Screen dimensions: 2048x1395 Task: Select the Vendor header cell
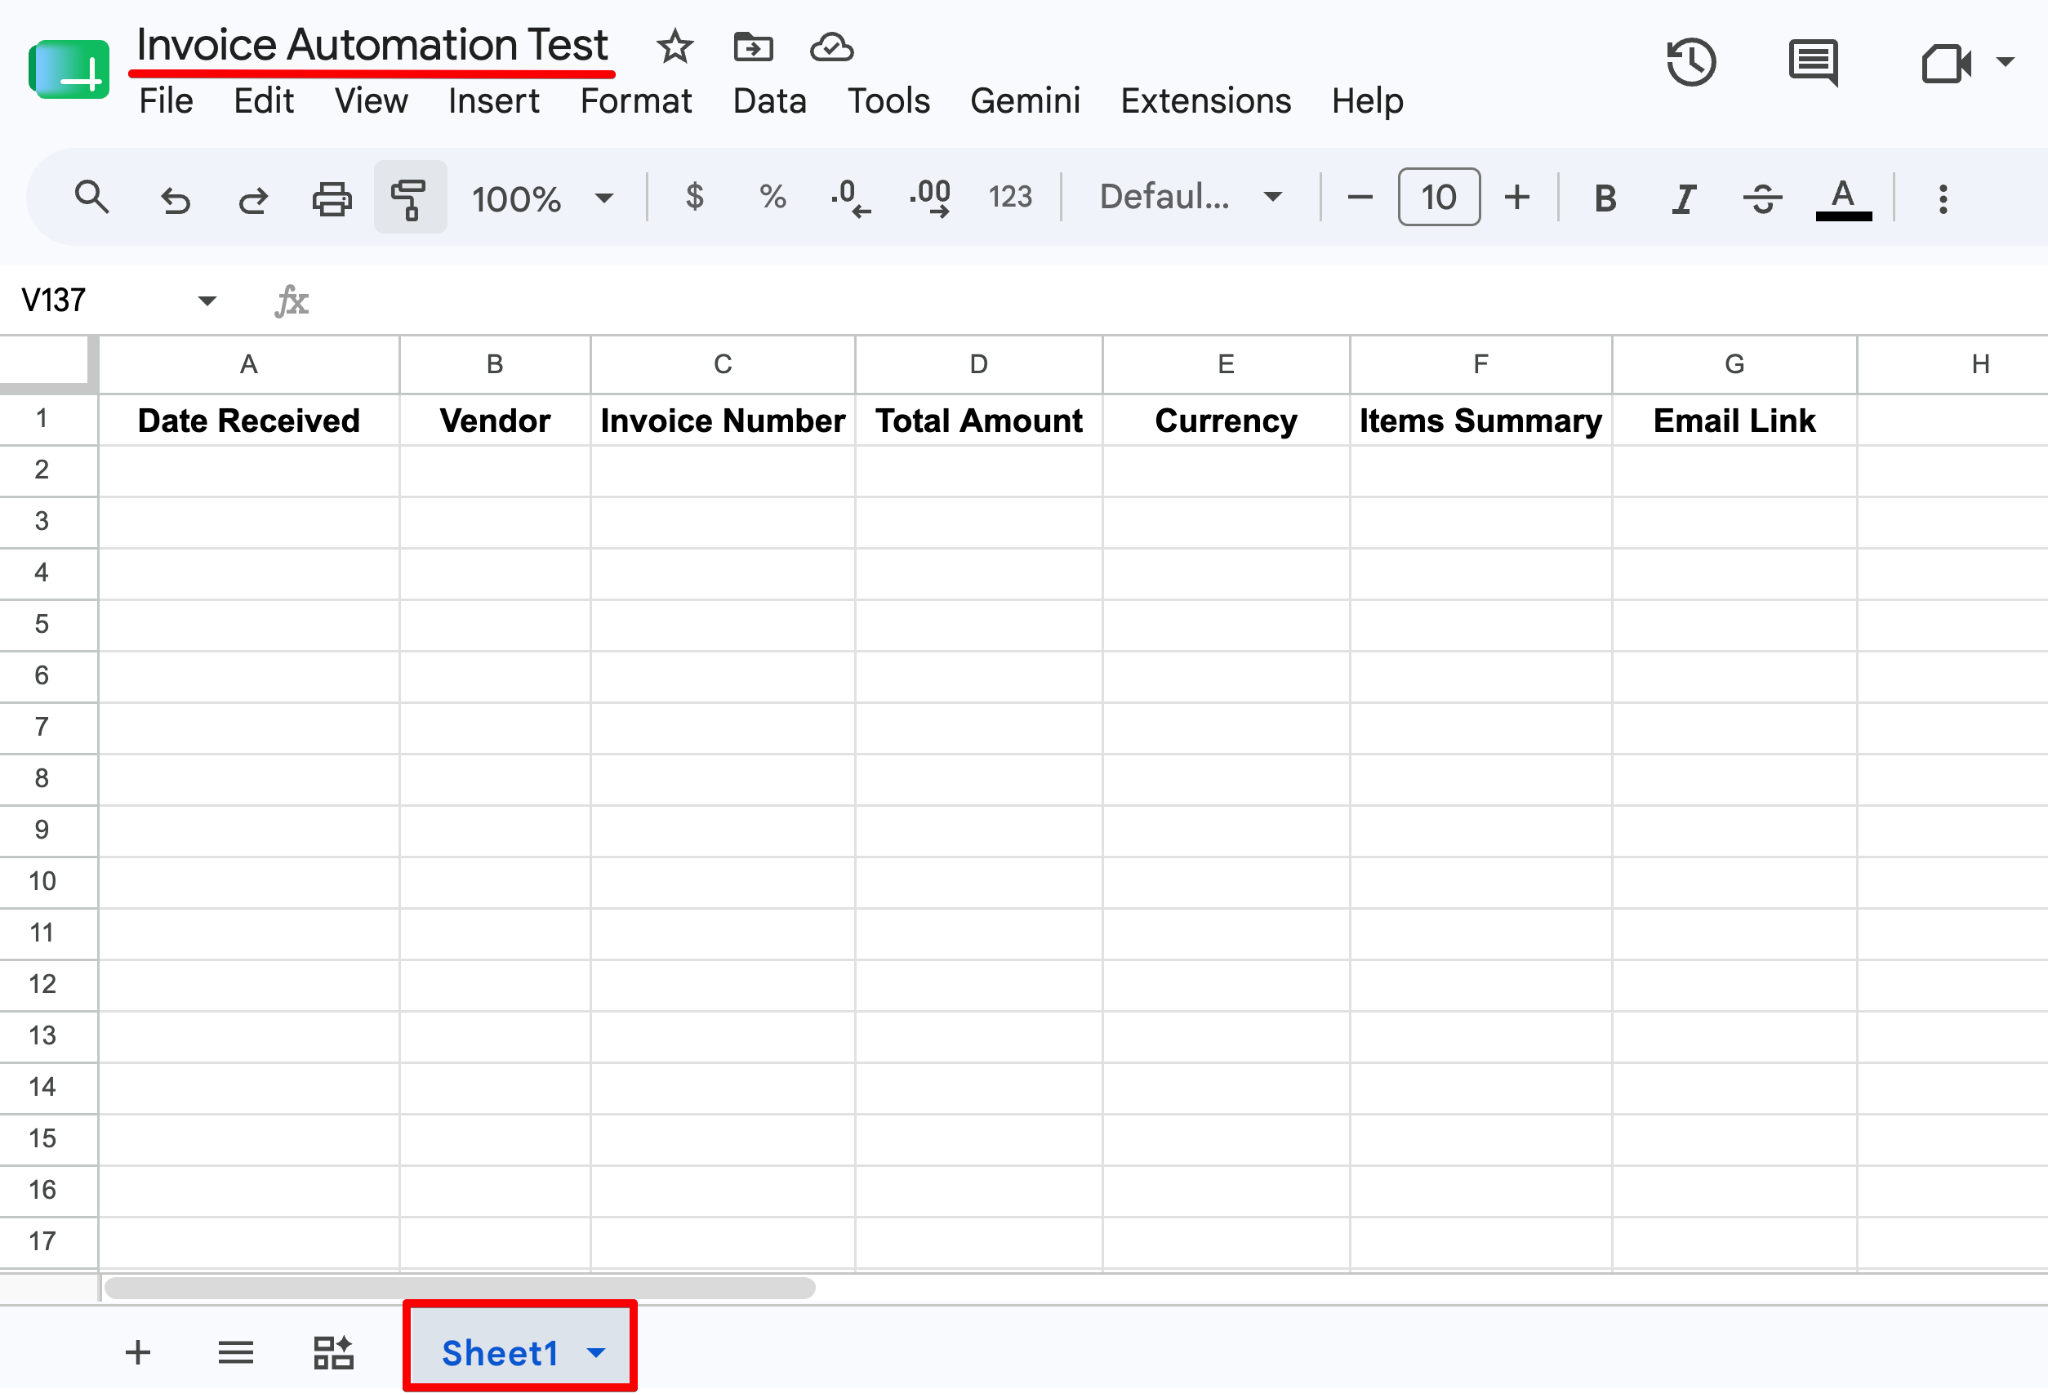[495, 420]
